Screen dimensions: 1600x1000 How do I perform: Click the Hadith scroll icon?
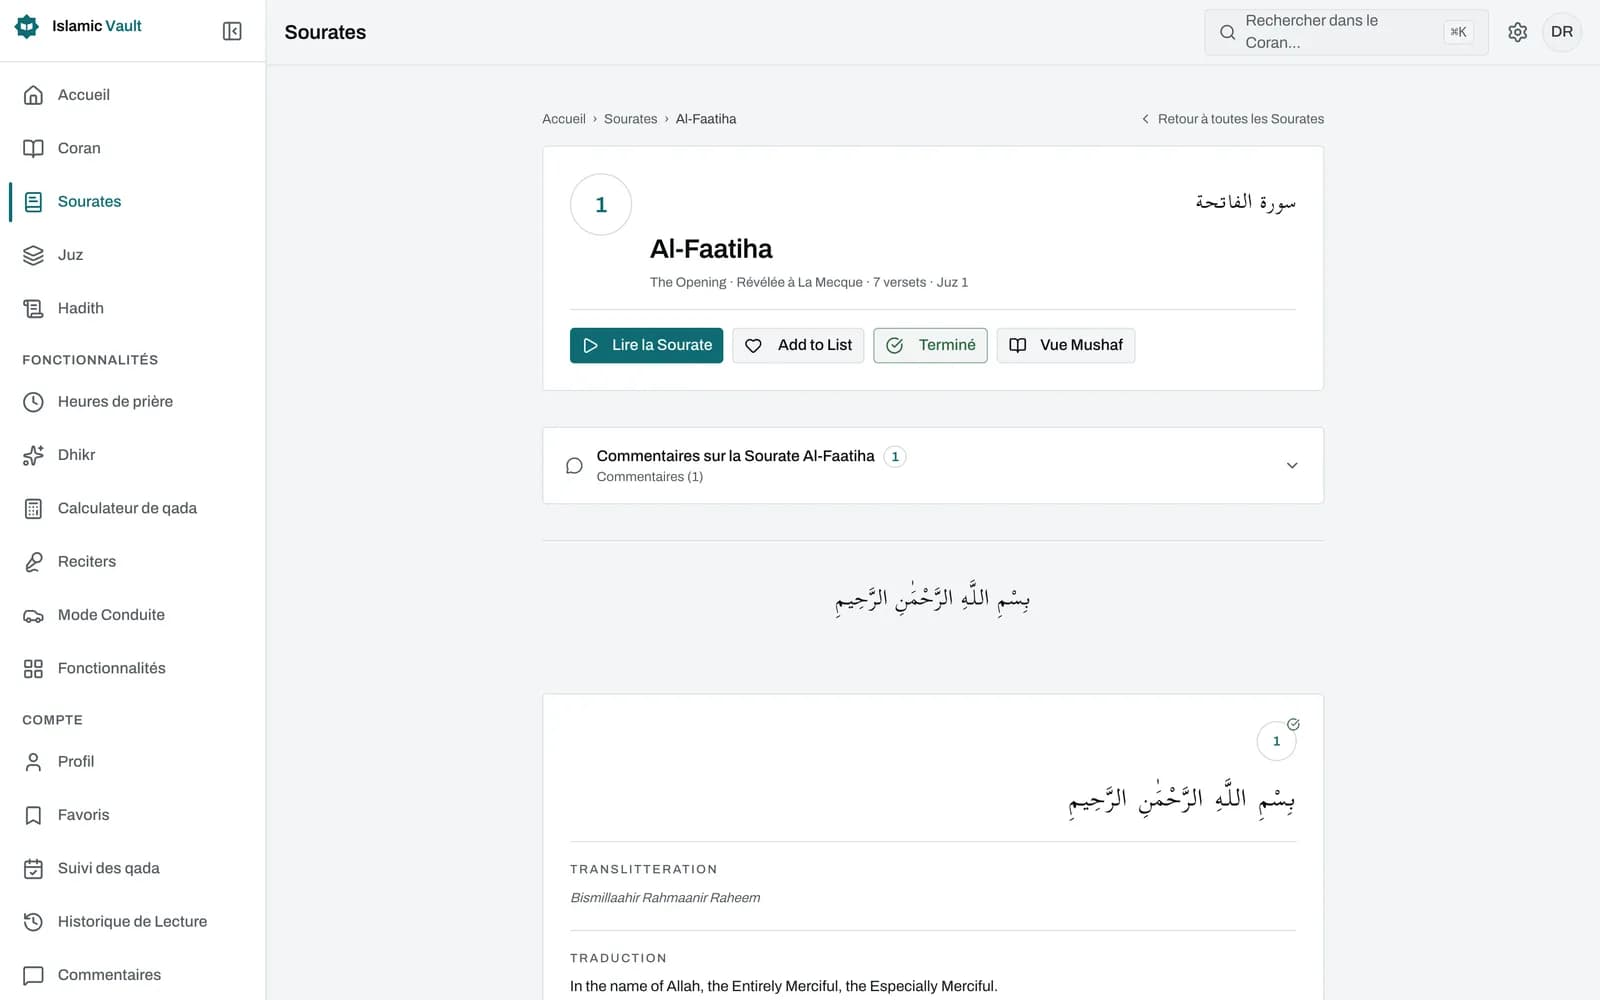click(33, 308)
